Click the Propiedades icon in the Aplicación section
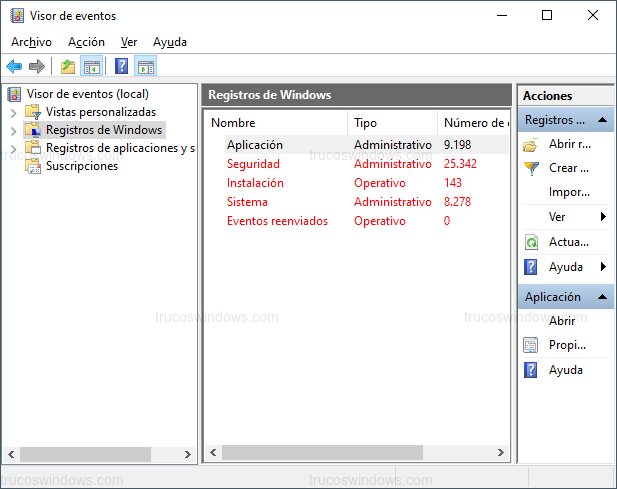 click(531, 345)
